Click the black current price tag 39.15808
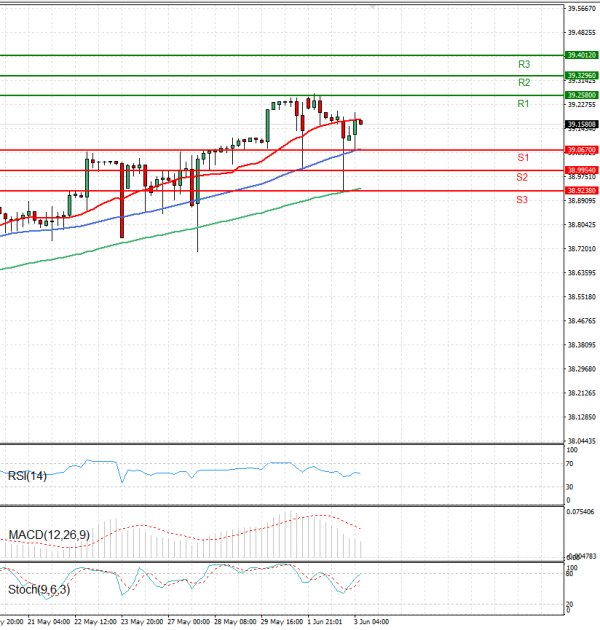This screenshot has height=630, width=600. [582, 125]
